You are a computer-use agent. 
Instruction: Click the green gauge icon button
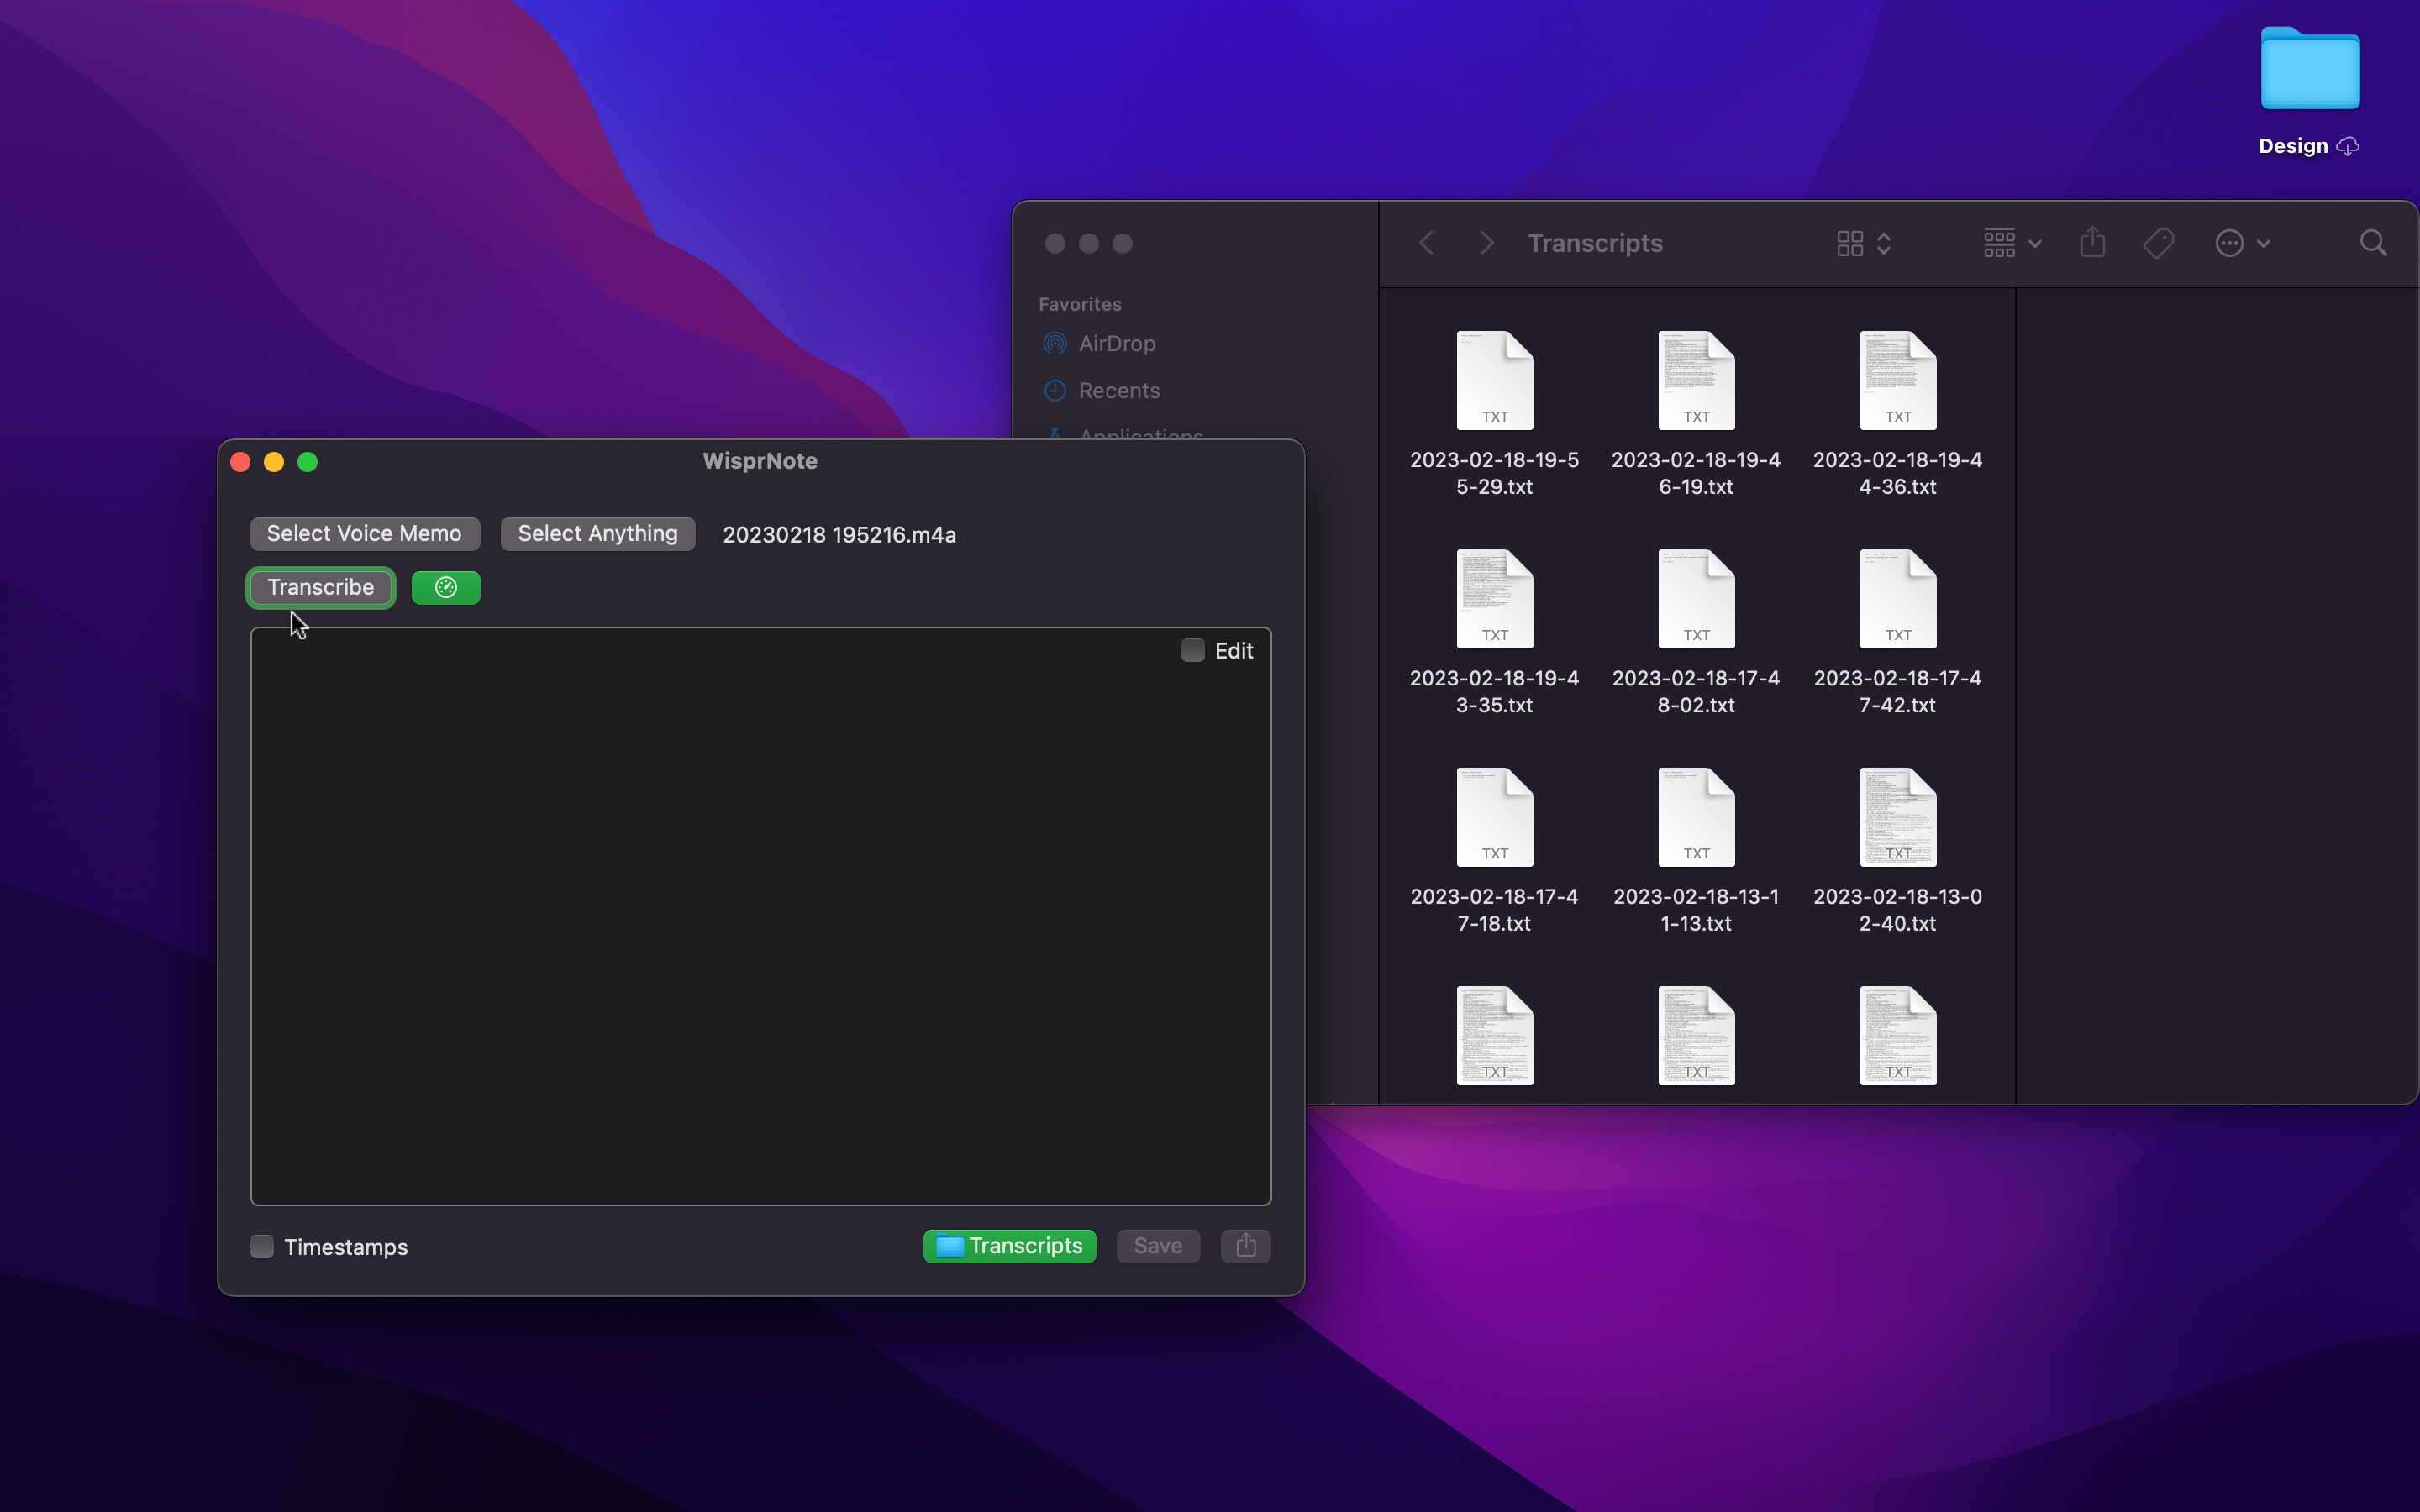[x=446, y=588]
